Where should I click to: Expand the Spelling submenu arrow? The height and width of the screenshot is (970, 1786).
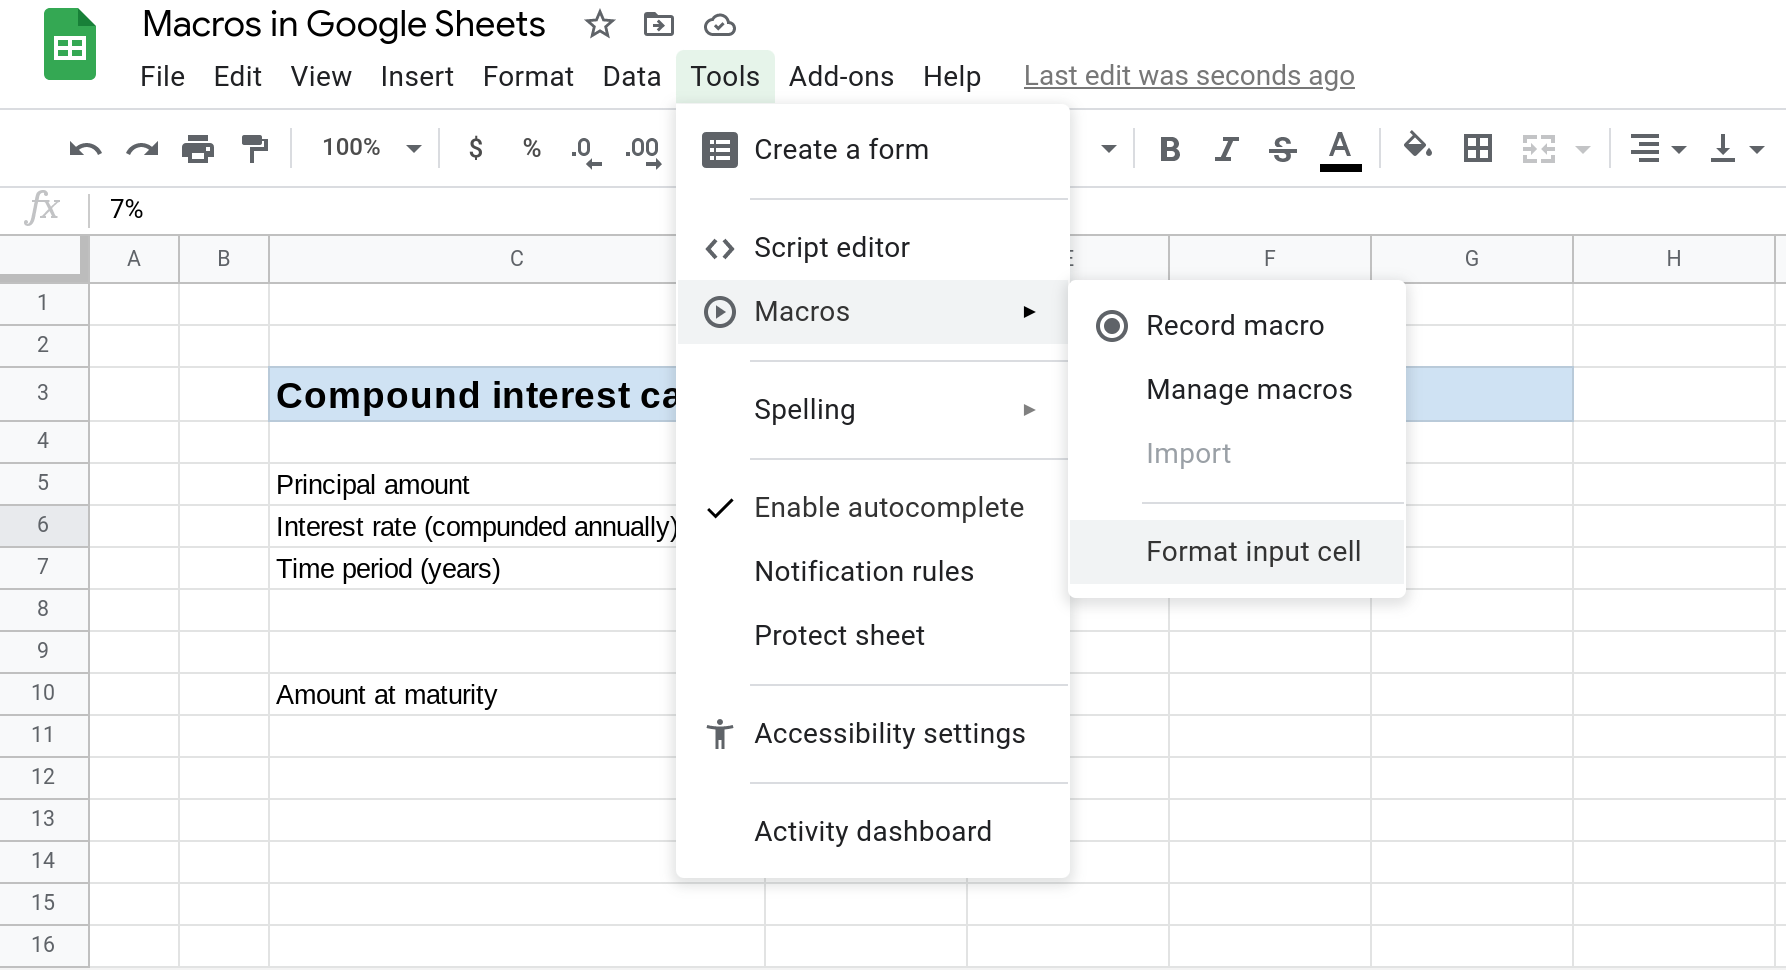click(x=1029, y=410)
